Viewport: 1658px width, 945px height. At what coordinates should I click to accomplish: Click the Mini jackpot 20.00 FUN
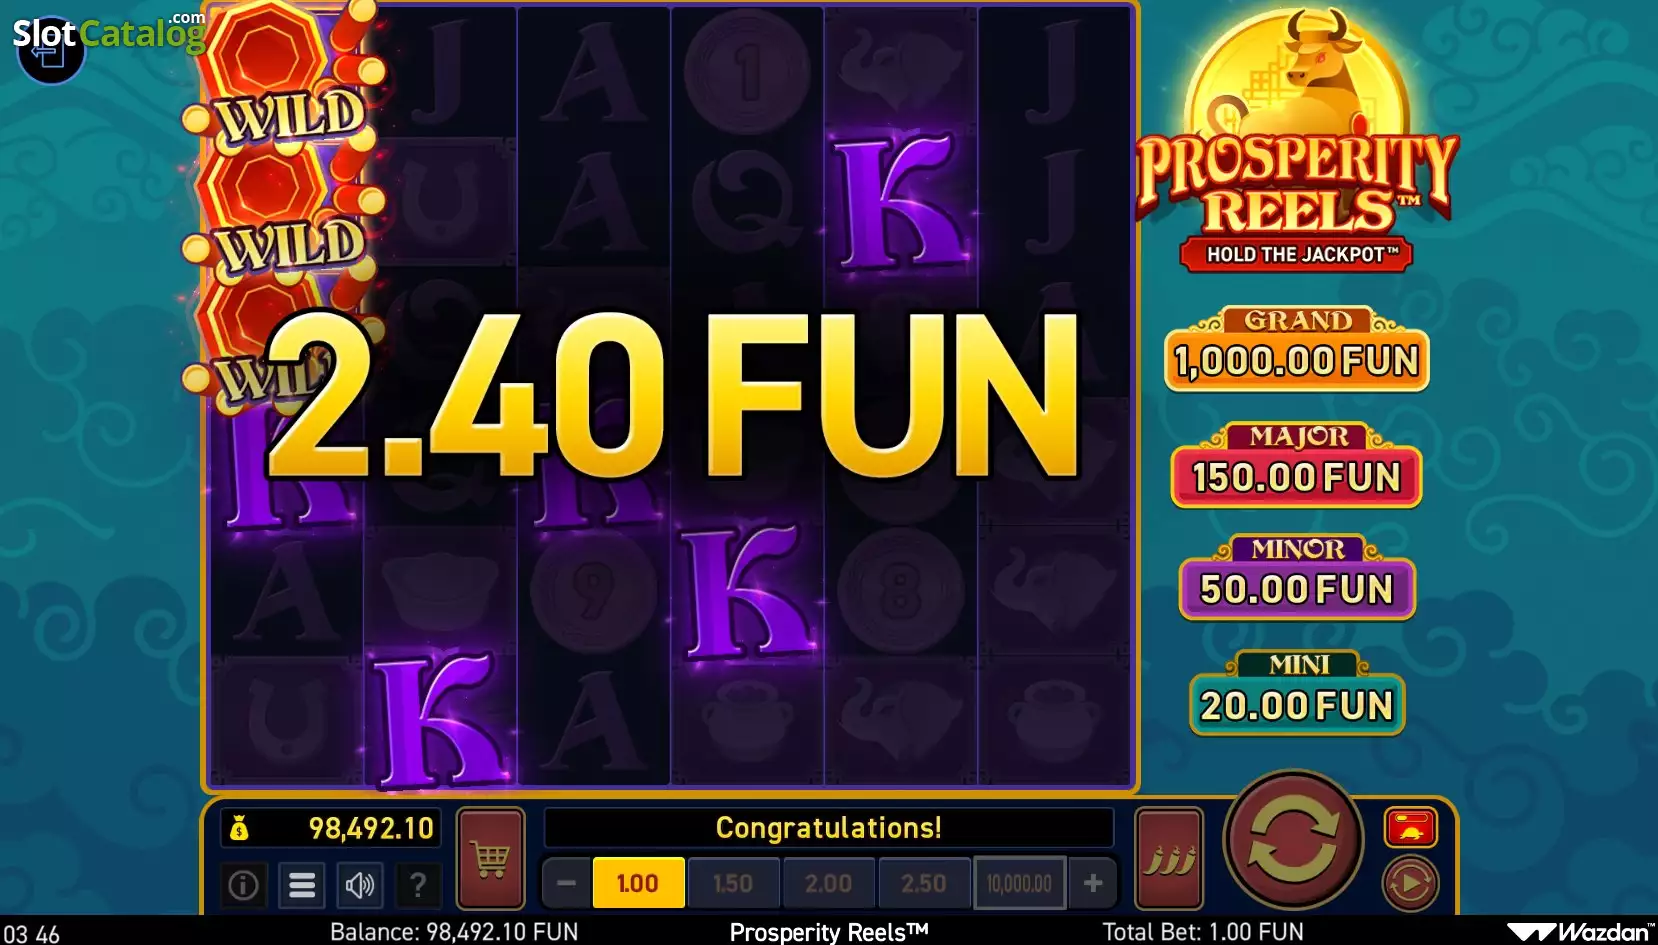pyautogui.click(x=1297, y=694)
